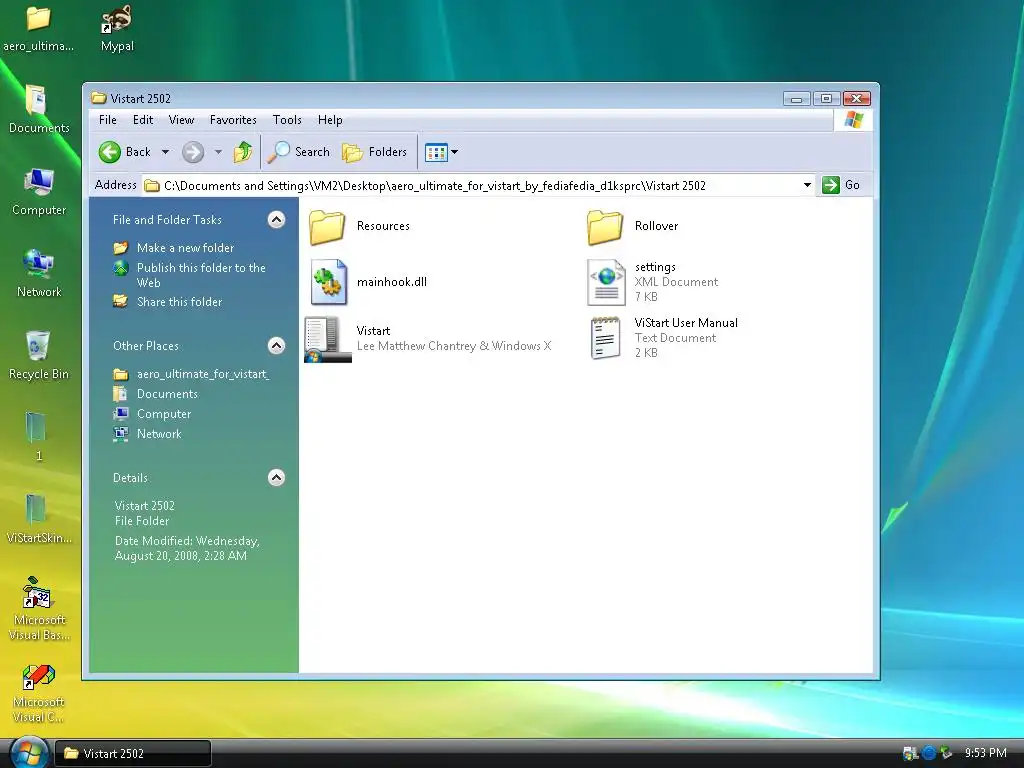Click the settings file name

click(655, 267)
